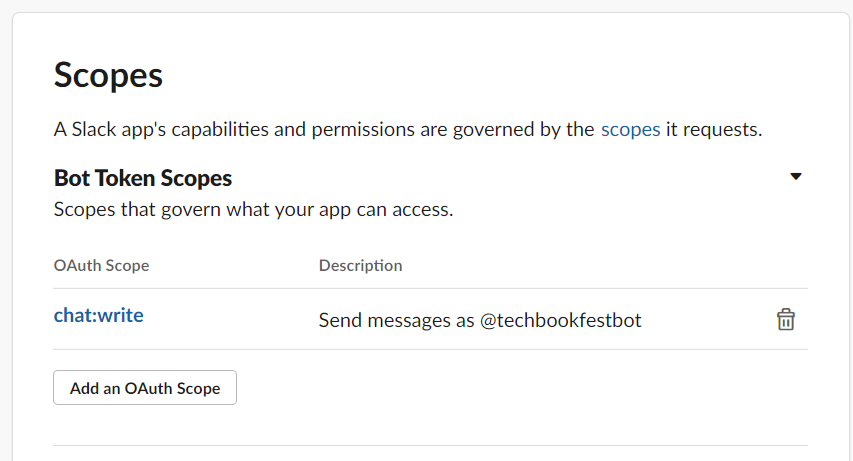This screenshot has width=853, height=461.
Task: Click the word Token in section heading
Action: point(125,178)
